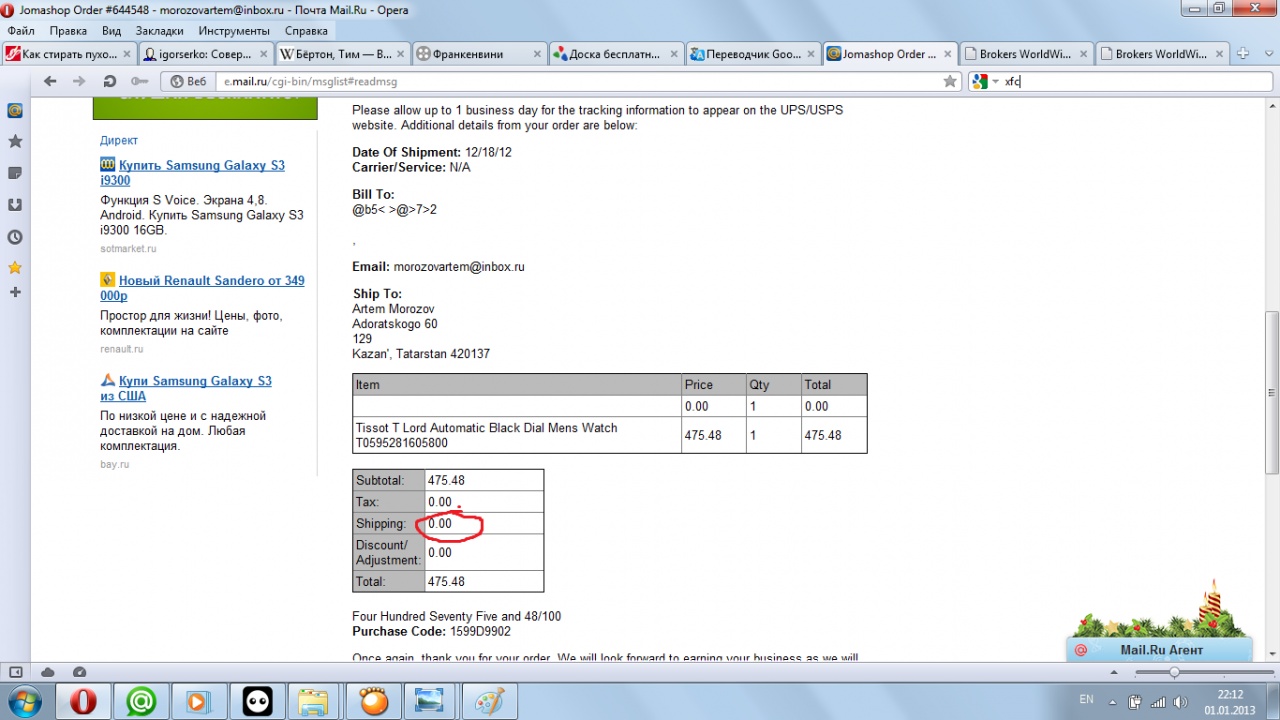Open the Закладки menu
Image resolution: width=1280 pixels, height=720 pixels.
(159, 31)
